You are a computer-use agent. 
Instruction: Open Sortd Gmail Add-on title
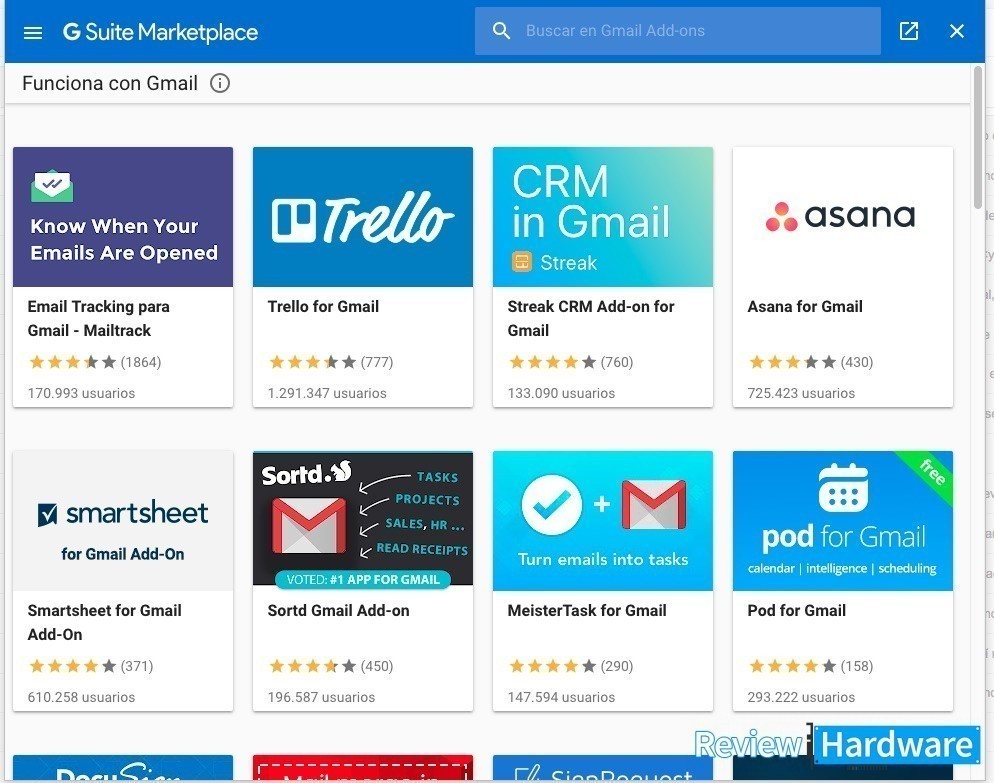[339, 611]
